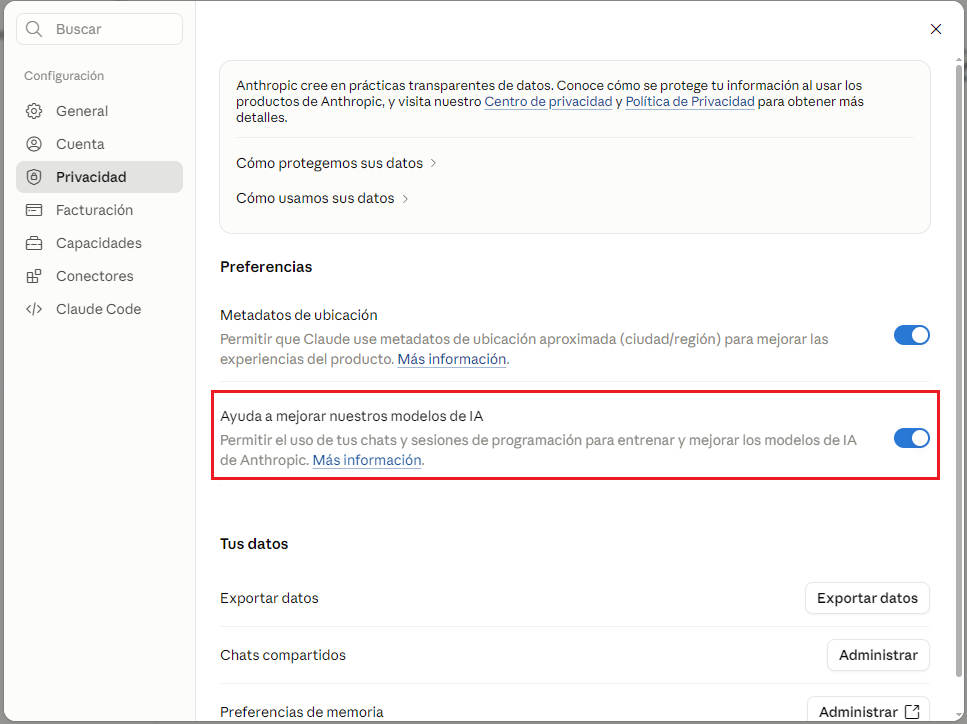Image resolution: width=967 pixels, height=724 pixels.
Task: Open the General settings section
Action: coord(99,111)
